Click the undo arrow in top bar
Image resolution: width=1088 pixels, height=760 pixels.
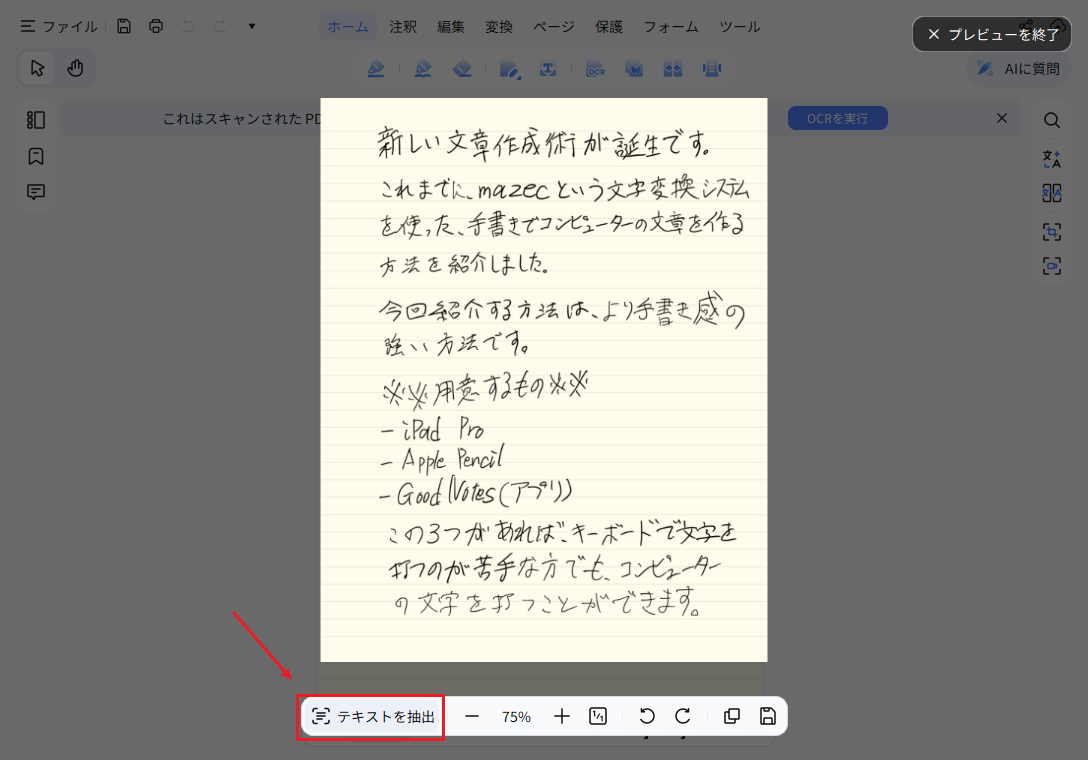(188, 26)
